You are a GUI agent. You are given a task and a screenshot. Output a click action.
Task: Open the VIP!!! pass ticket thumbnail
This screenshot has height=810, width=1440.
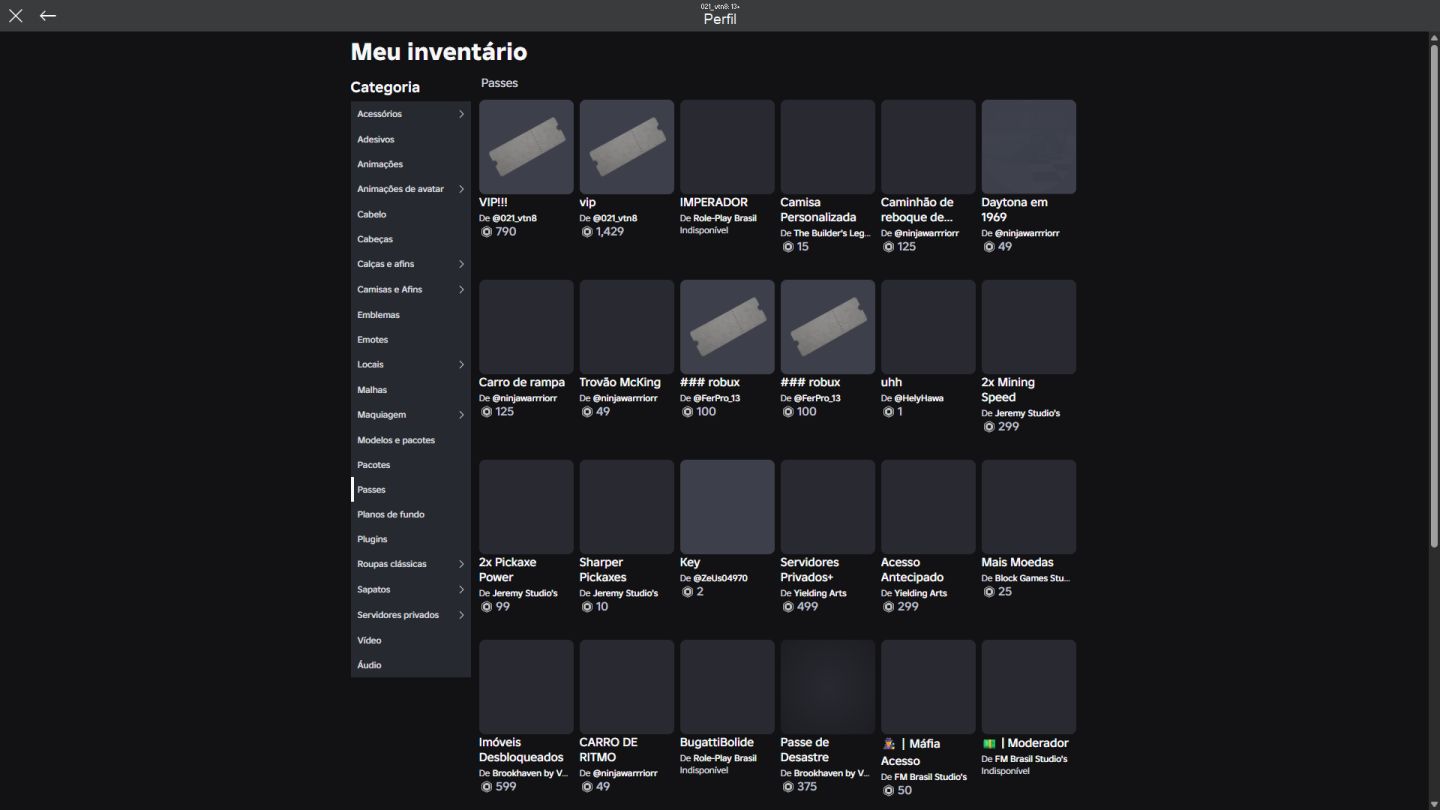pyautogui.click(x=526, y=147)
